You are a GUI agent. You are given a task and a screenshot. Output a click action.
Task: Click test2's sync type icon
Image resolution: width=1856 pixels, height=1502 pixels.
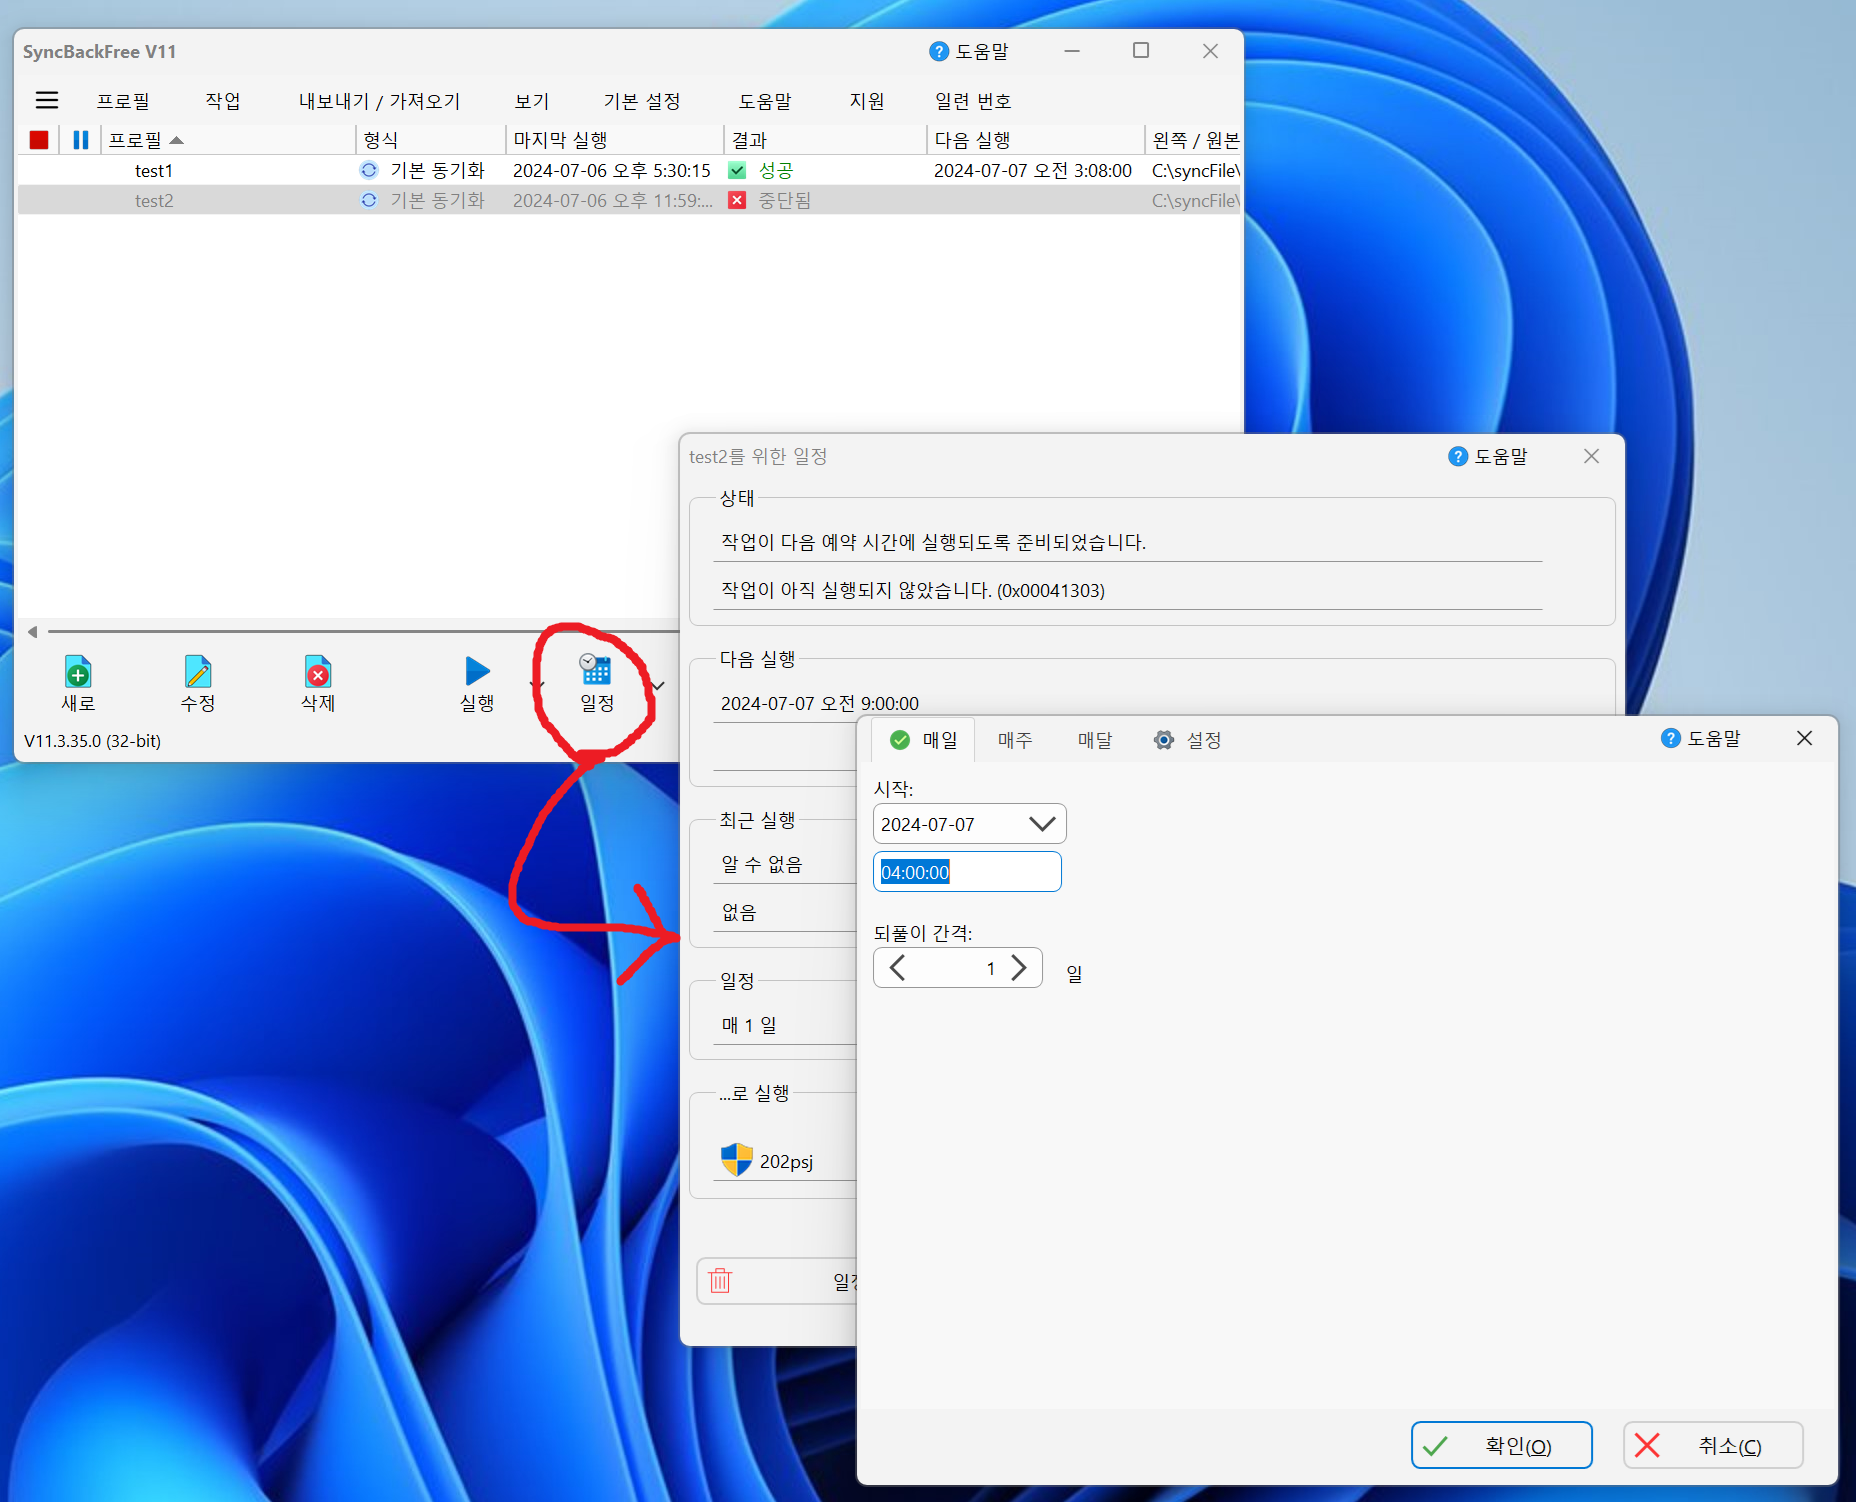tap(369, 200)
